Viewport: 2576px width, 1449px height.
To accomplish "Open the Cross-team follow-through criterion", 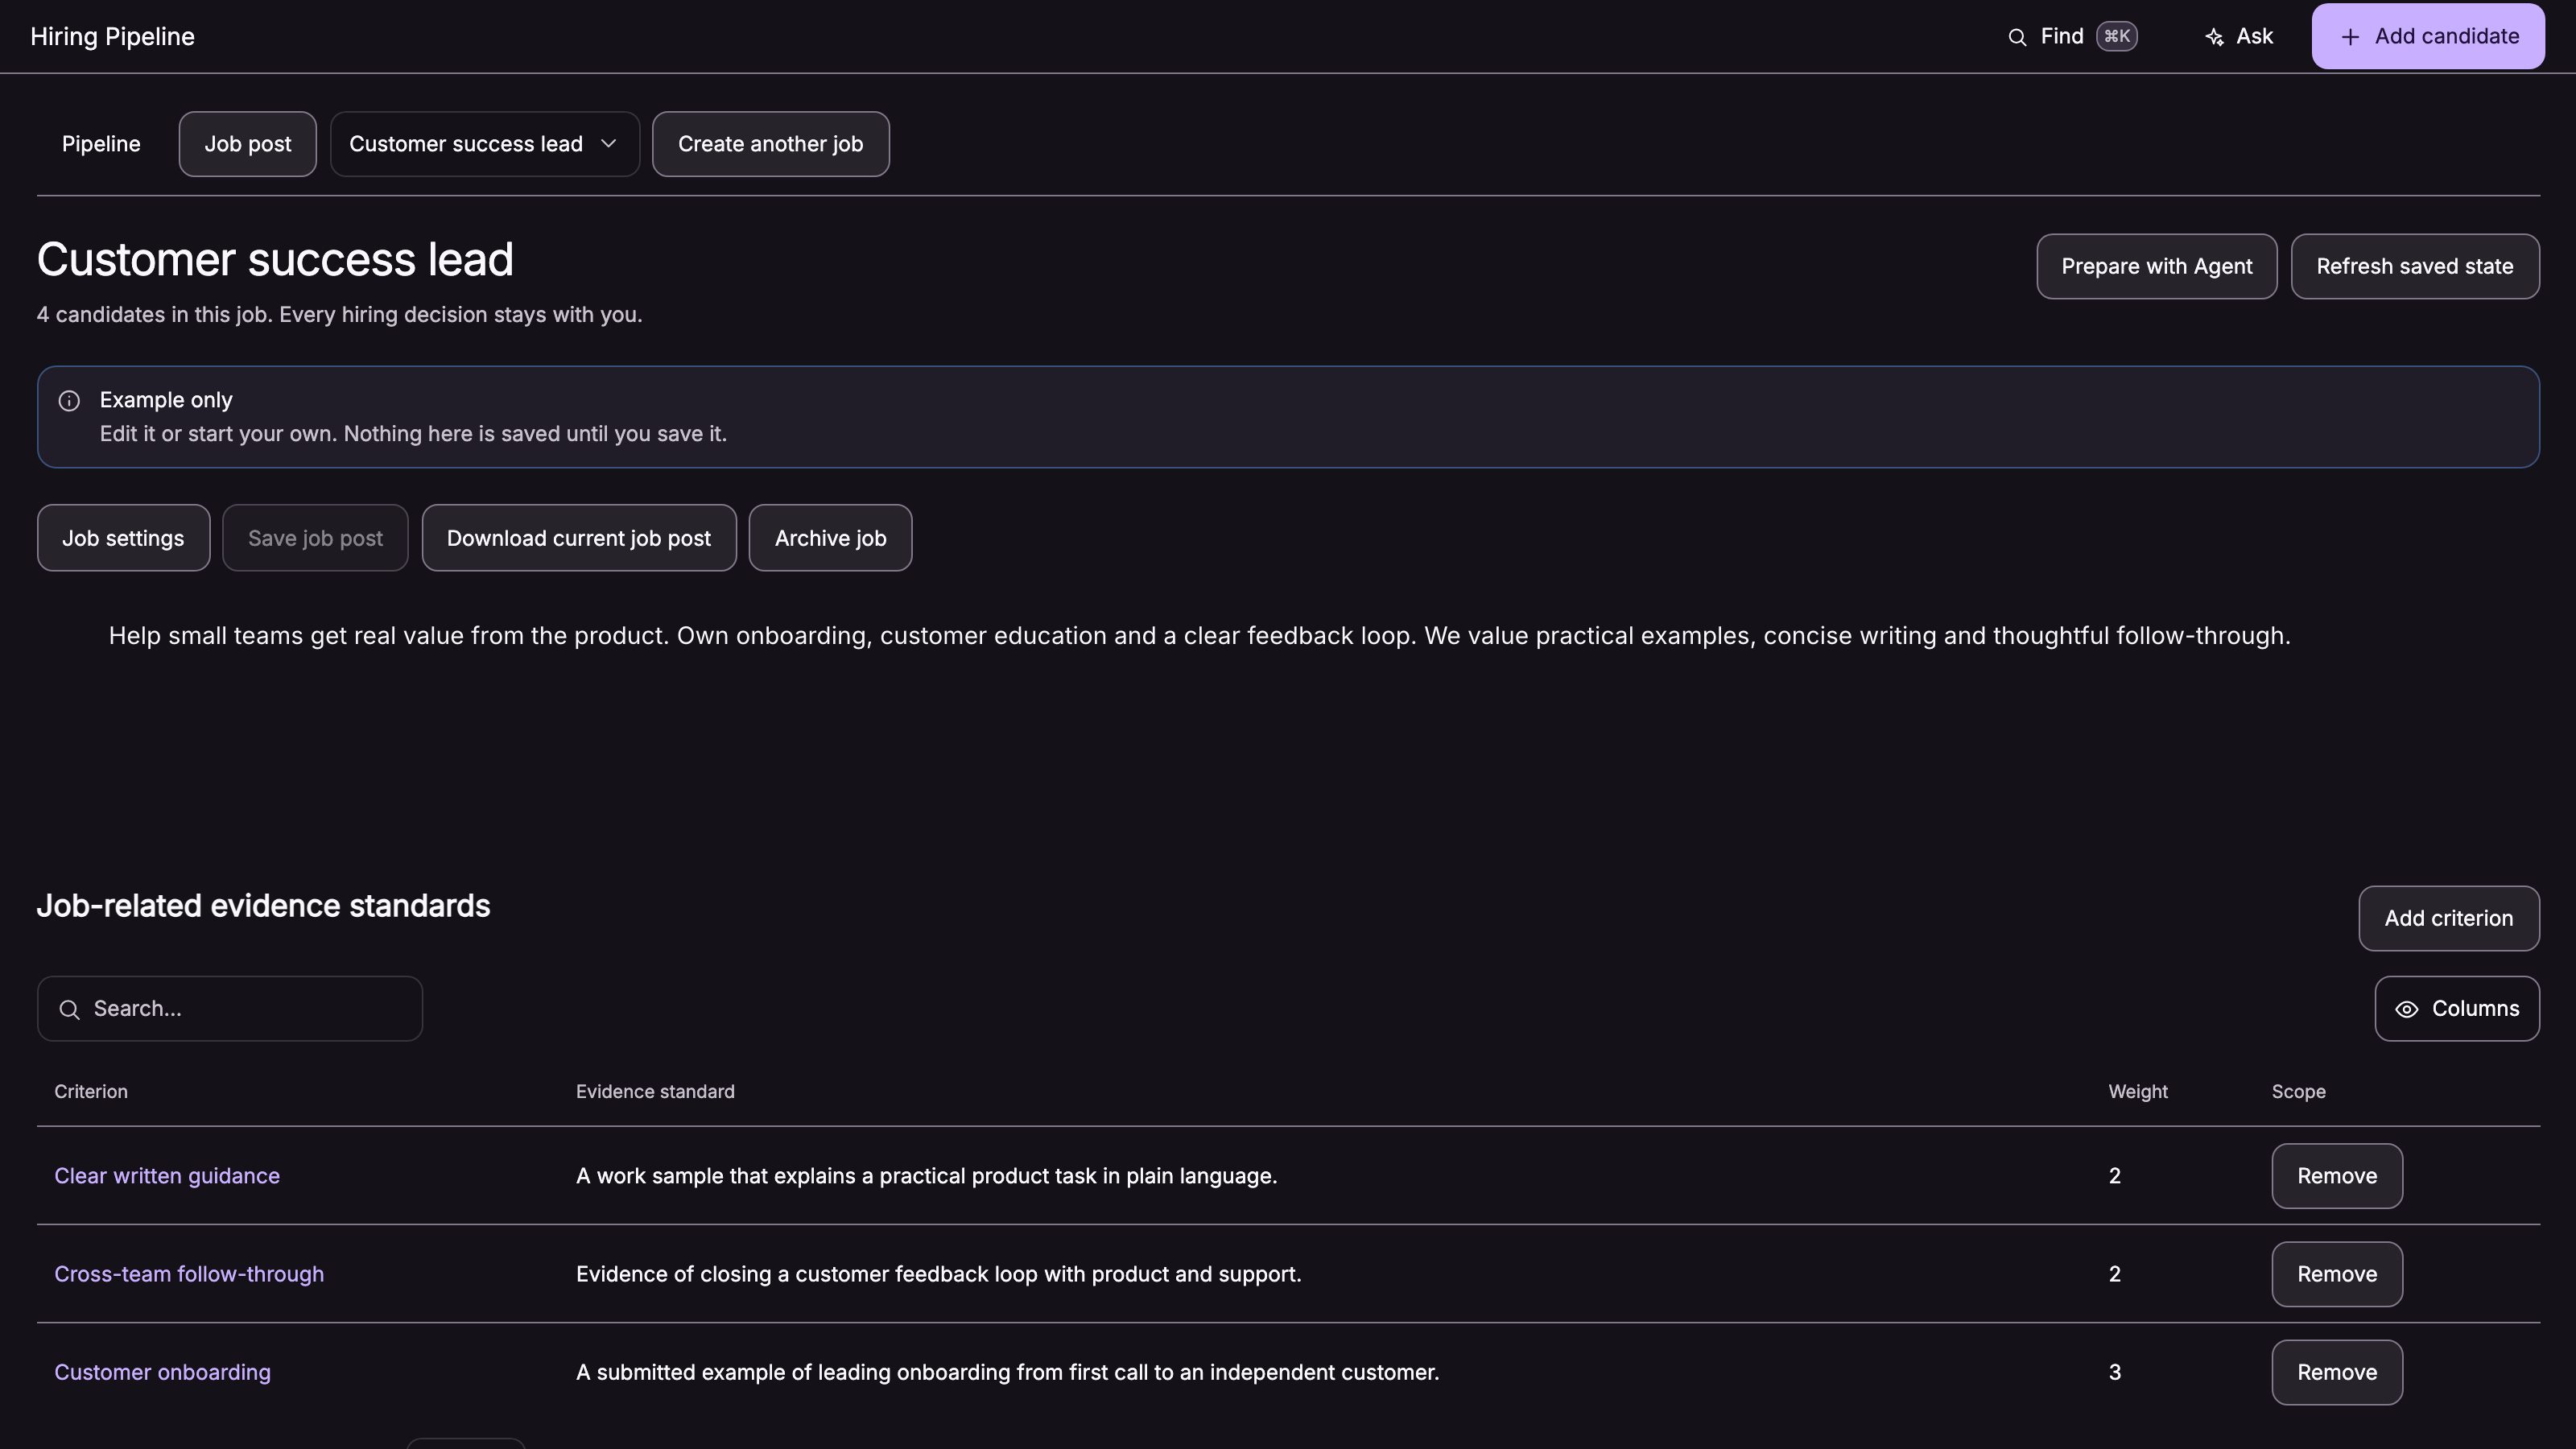I will (189, 1274).
